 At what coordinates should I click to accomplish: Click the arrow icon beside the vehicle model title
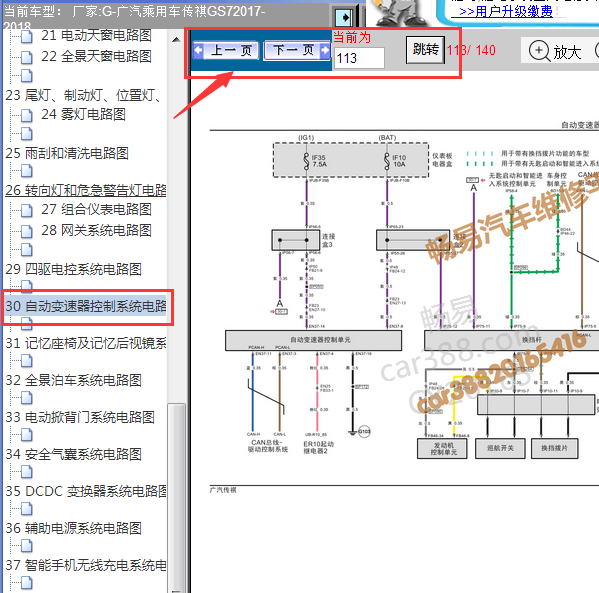[x=344, y=17]
